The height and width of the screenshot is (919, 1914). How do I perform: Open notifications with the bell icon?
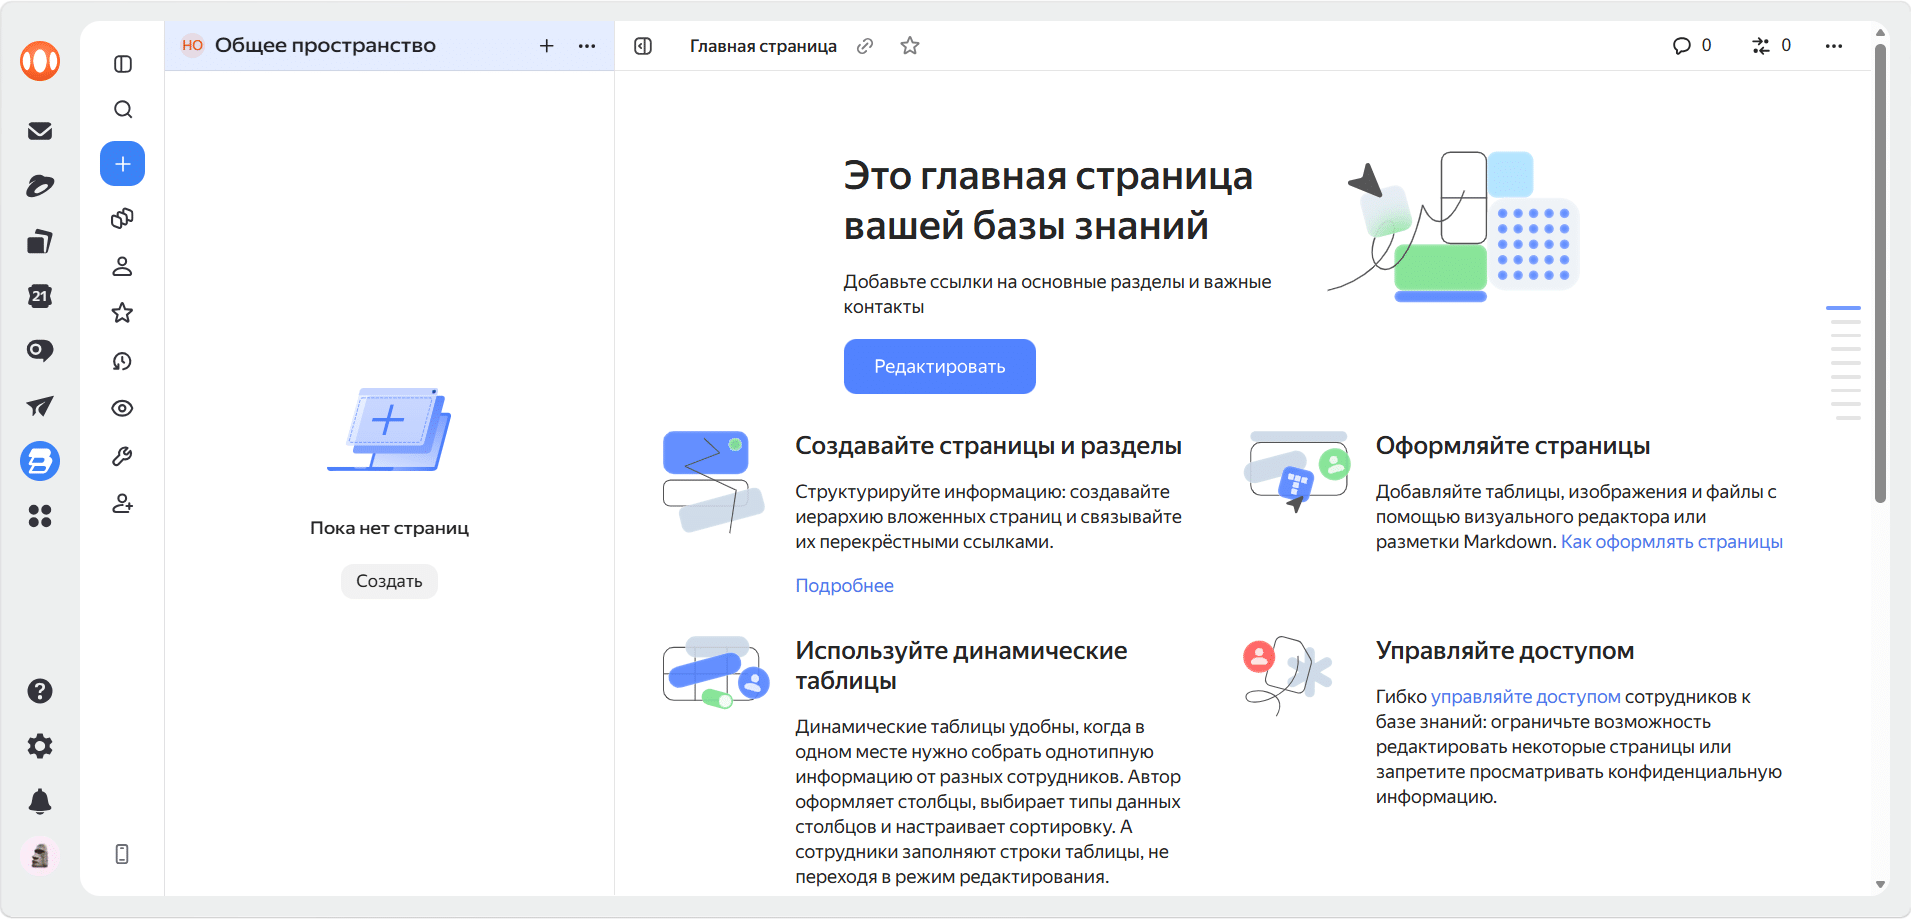pyautogui.click(x=40, y=801)
